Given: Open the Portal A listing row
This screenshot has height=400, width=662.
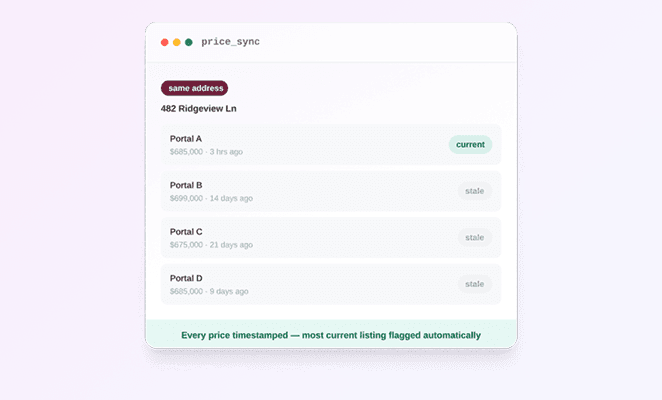Looking at the screenshot, I should (331, 145).
